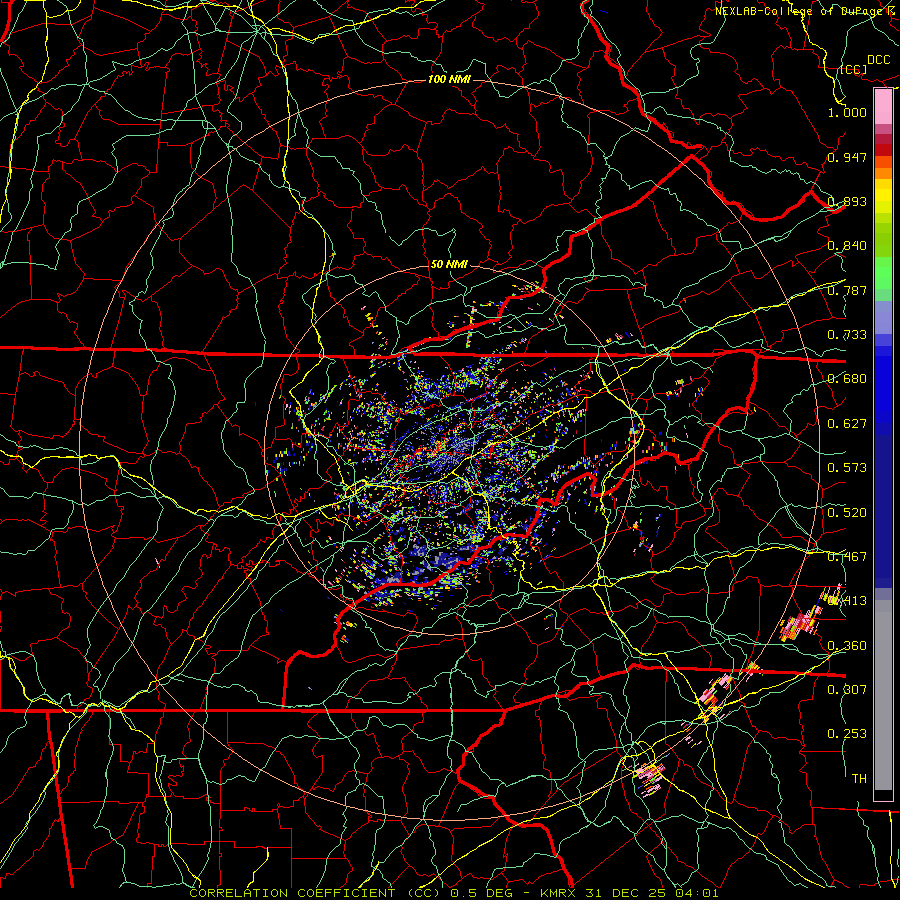900x900 pixels.
Task: Click the 0.680 value on color scale
Action: coord(847,379)
